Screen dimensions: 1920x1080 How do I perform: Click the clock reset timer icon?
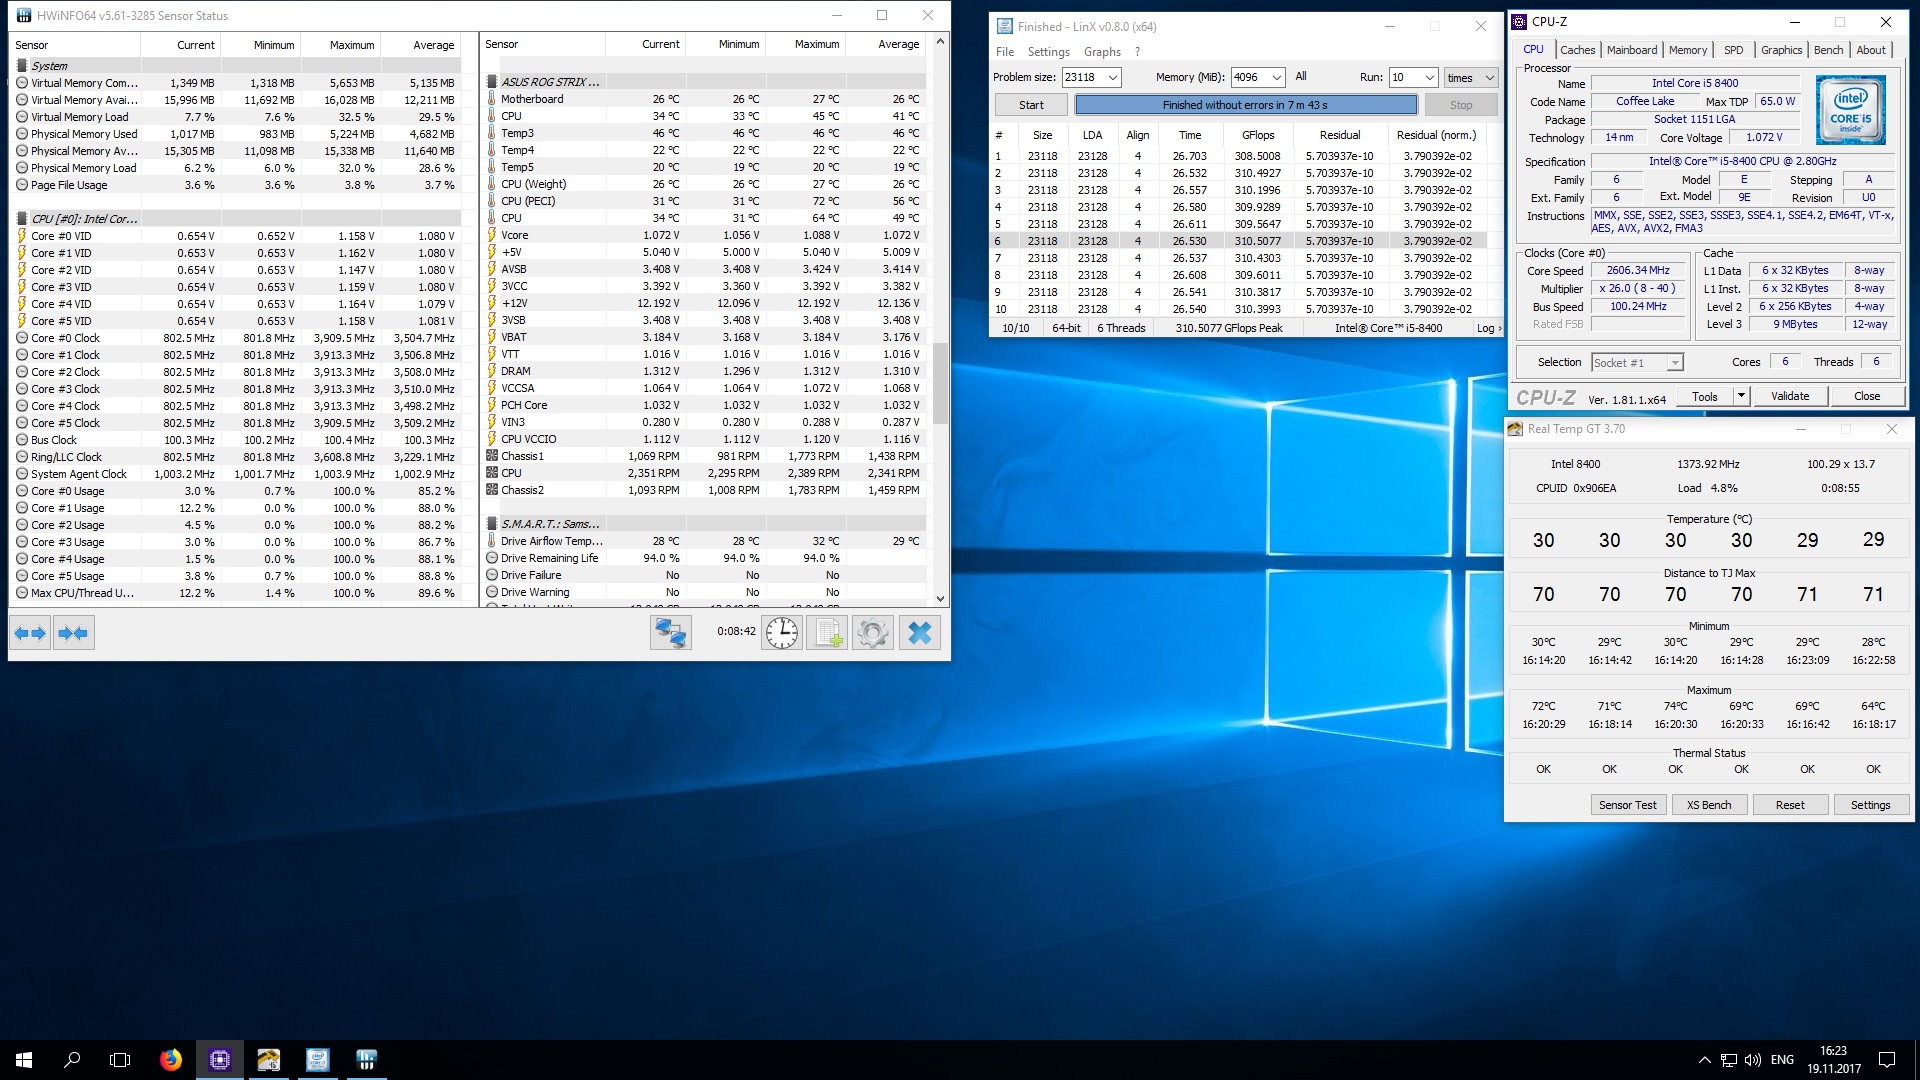[782, 633]
